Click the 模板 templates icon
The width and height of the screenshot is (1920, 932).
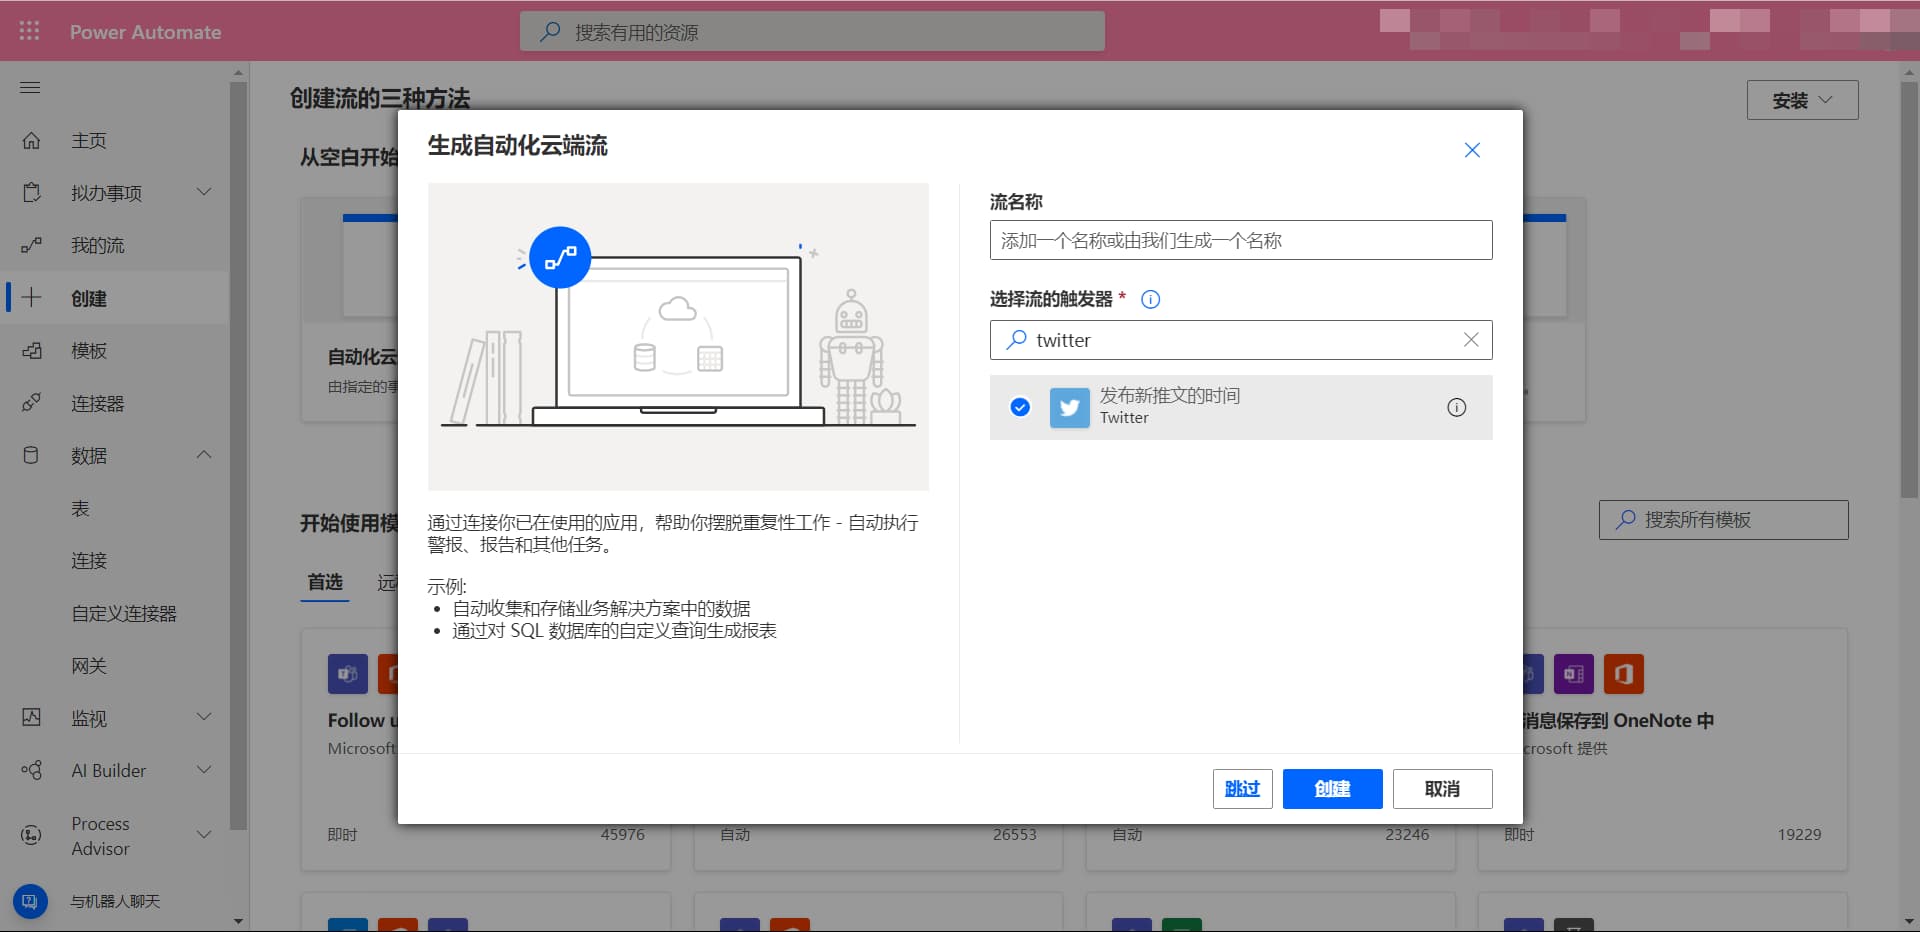pos(31,351)
